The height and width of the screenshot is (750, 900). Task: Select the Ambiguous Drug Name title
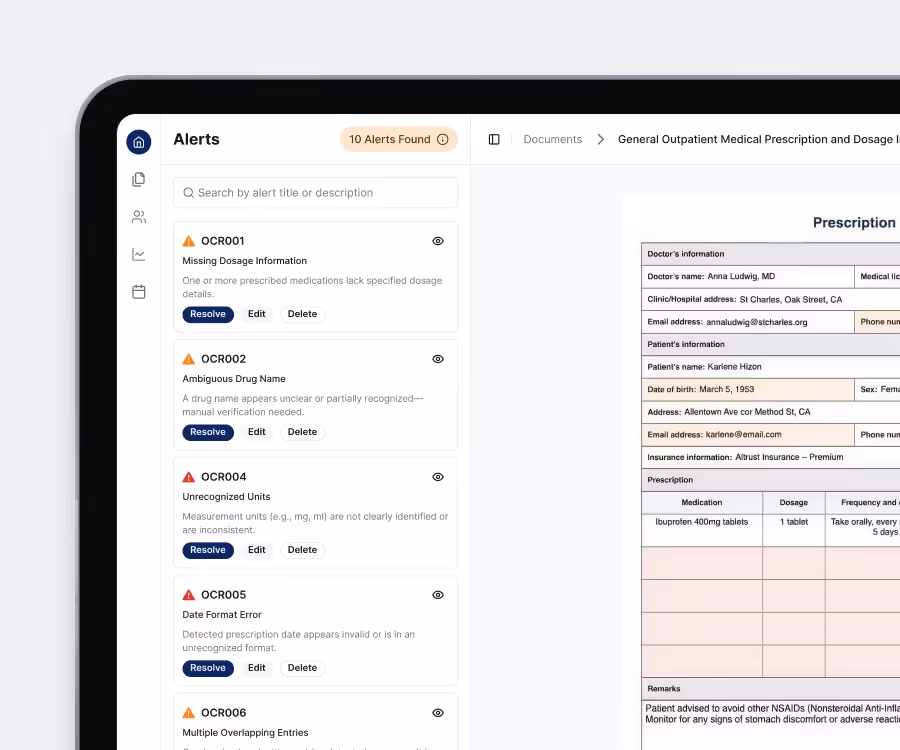tap(234, 379)
